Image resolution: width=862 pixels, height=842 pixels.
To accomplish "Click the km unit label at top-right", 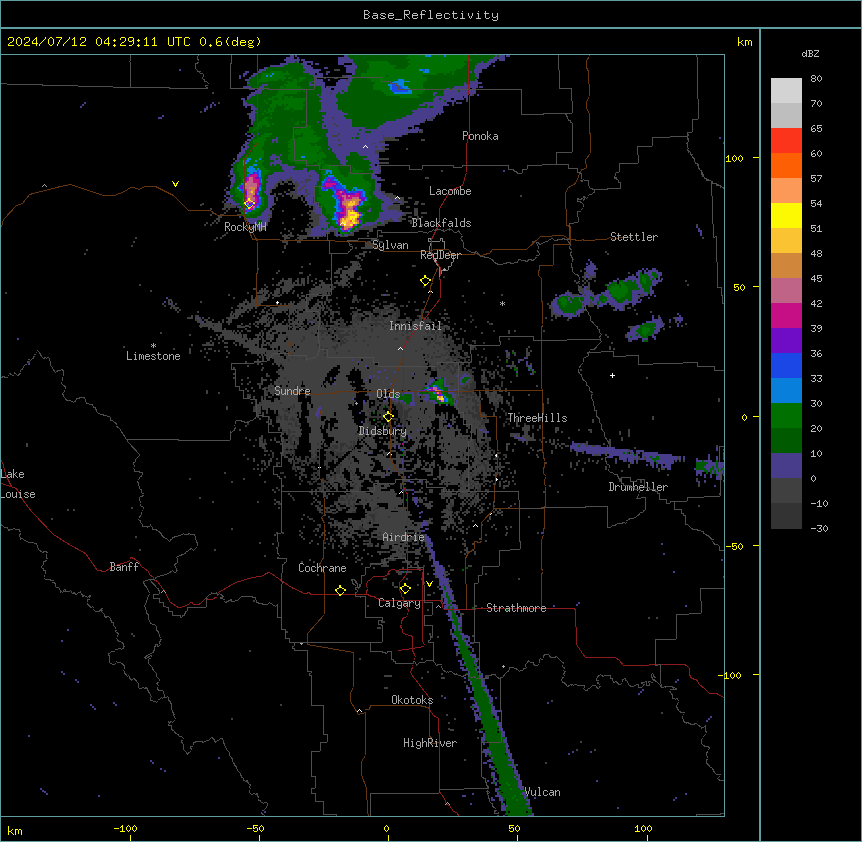I will click(x=745, y=42).
